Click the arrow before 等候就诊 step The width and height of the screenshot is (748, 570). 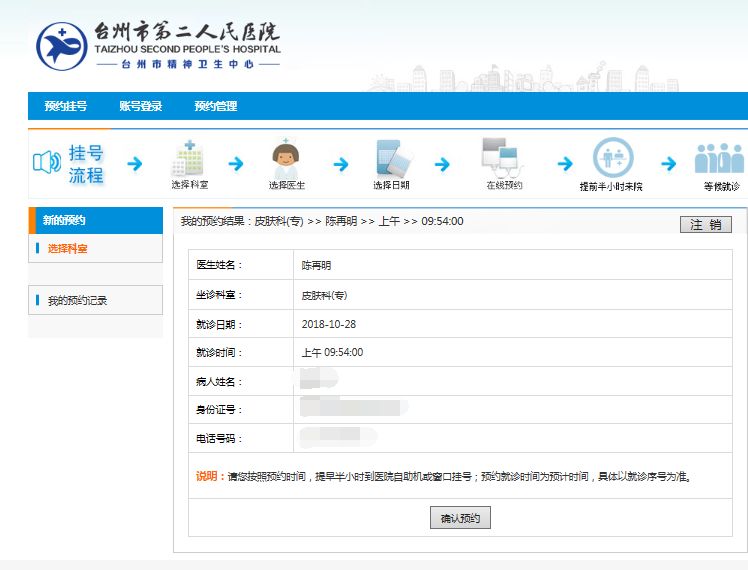pos(669,164)
